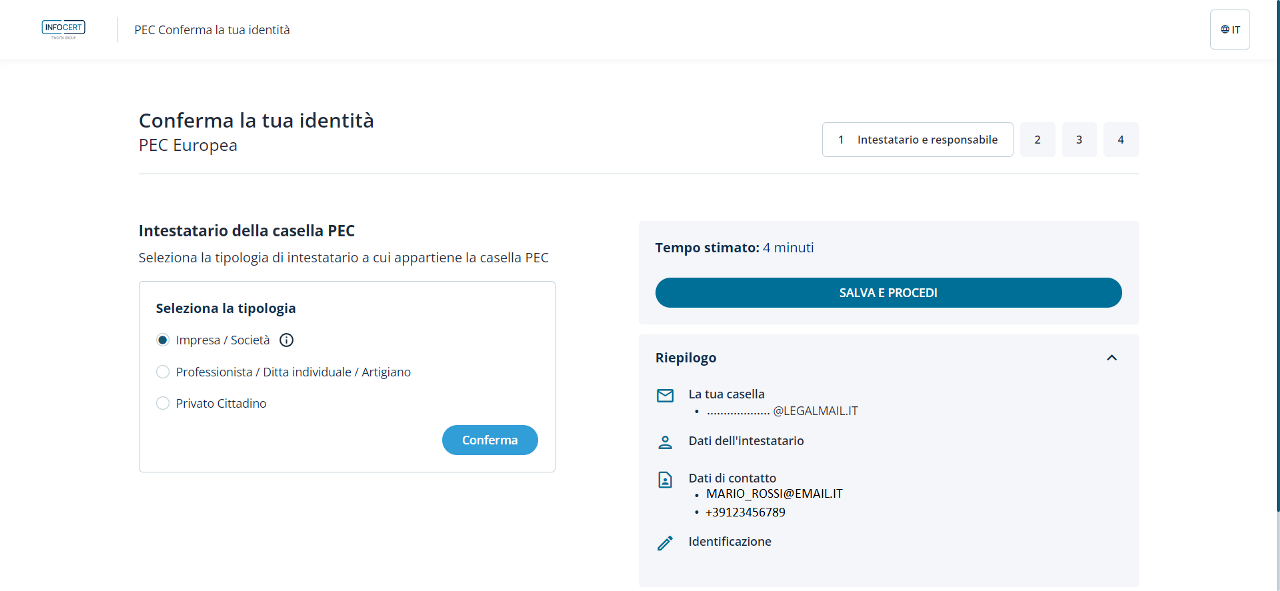Click the SALVA E PROCEDI button

tap(888, 293)
